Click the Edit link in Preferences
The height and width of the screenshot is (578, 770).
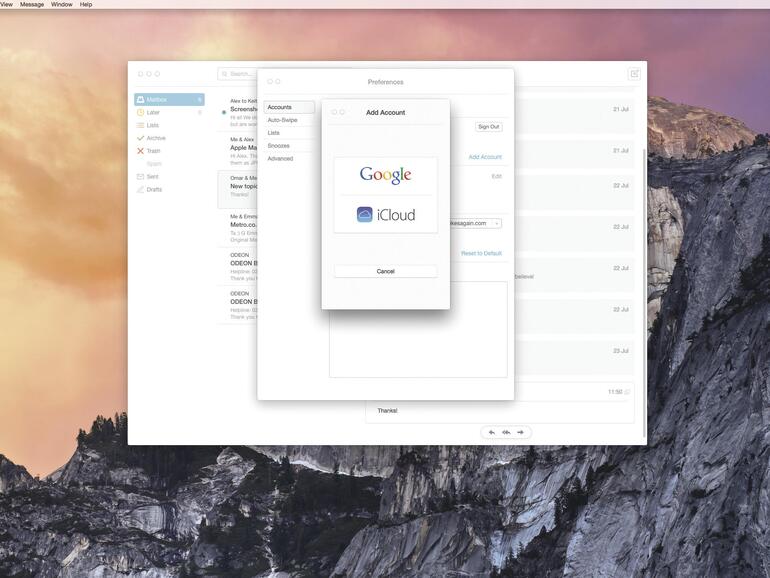(496, 176)
